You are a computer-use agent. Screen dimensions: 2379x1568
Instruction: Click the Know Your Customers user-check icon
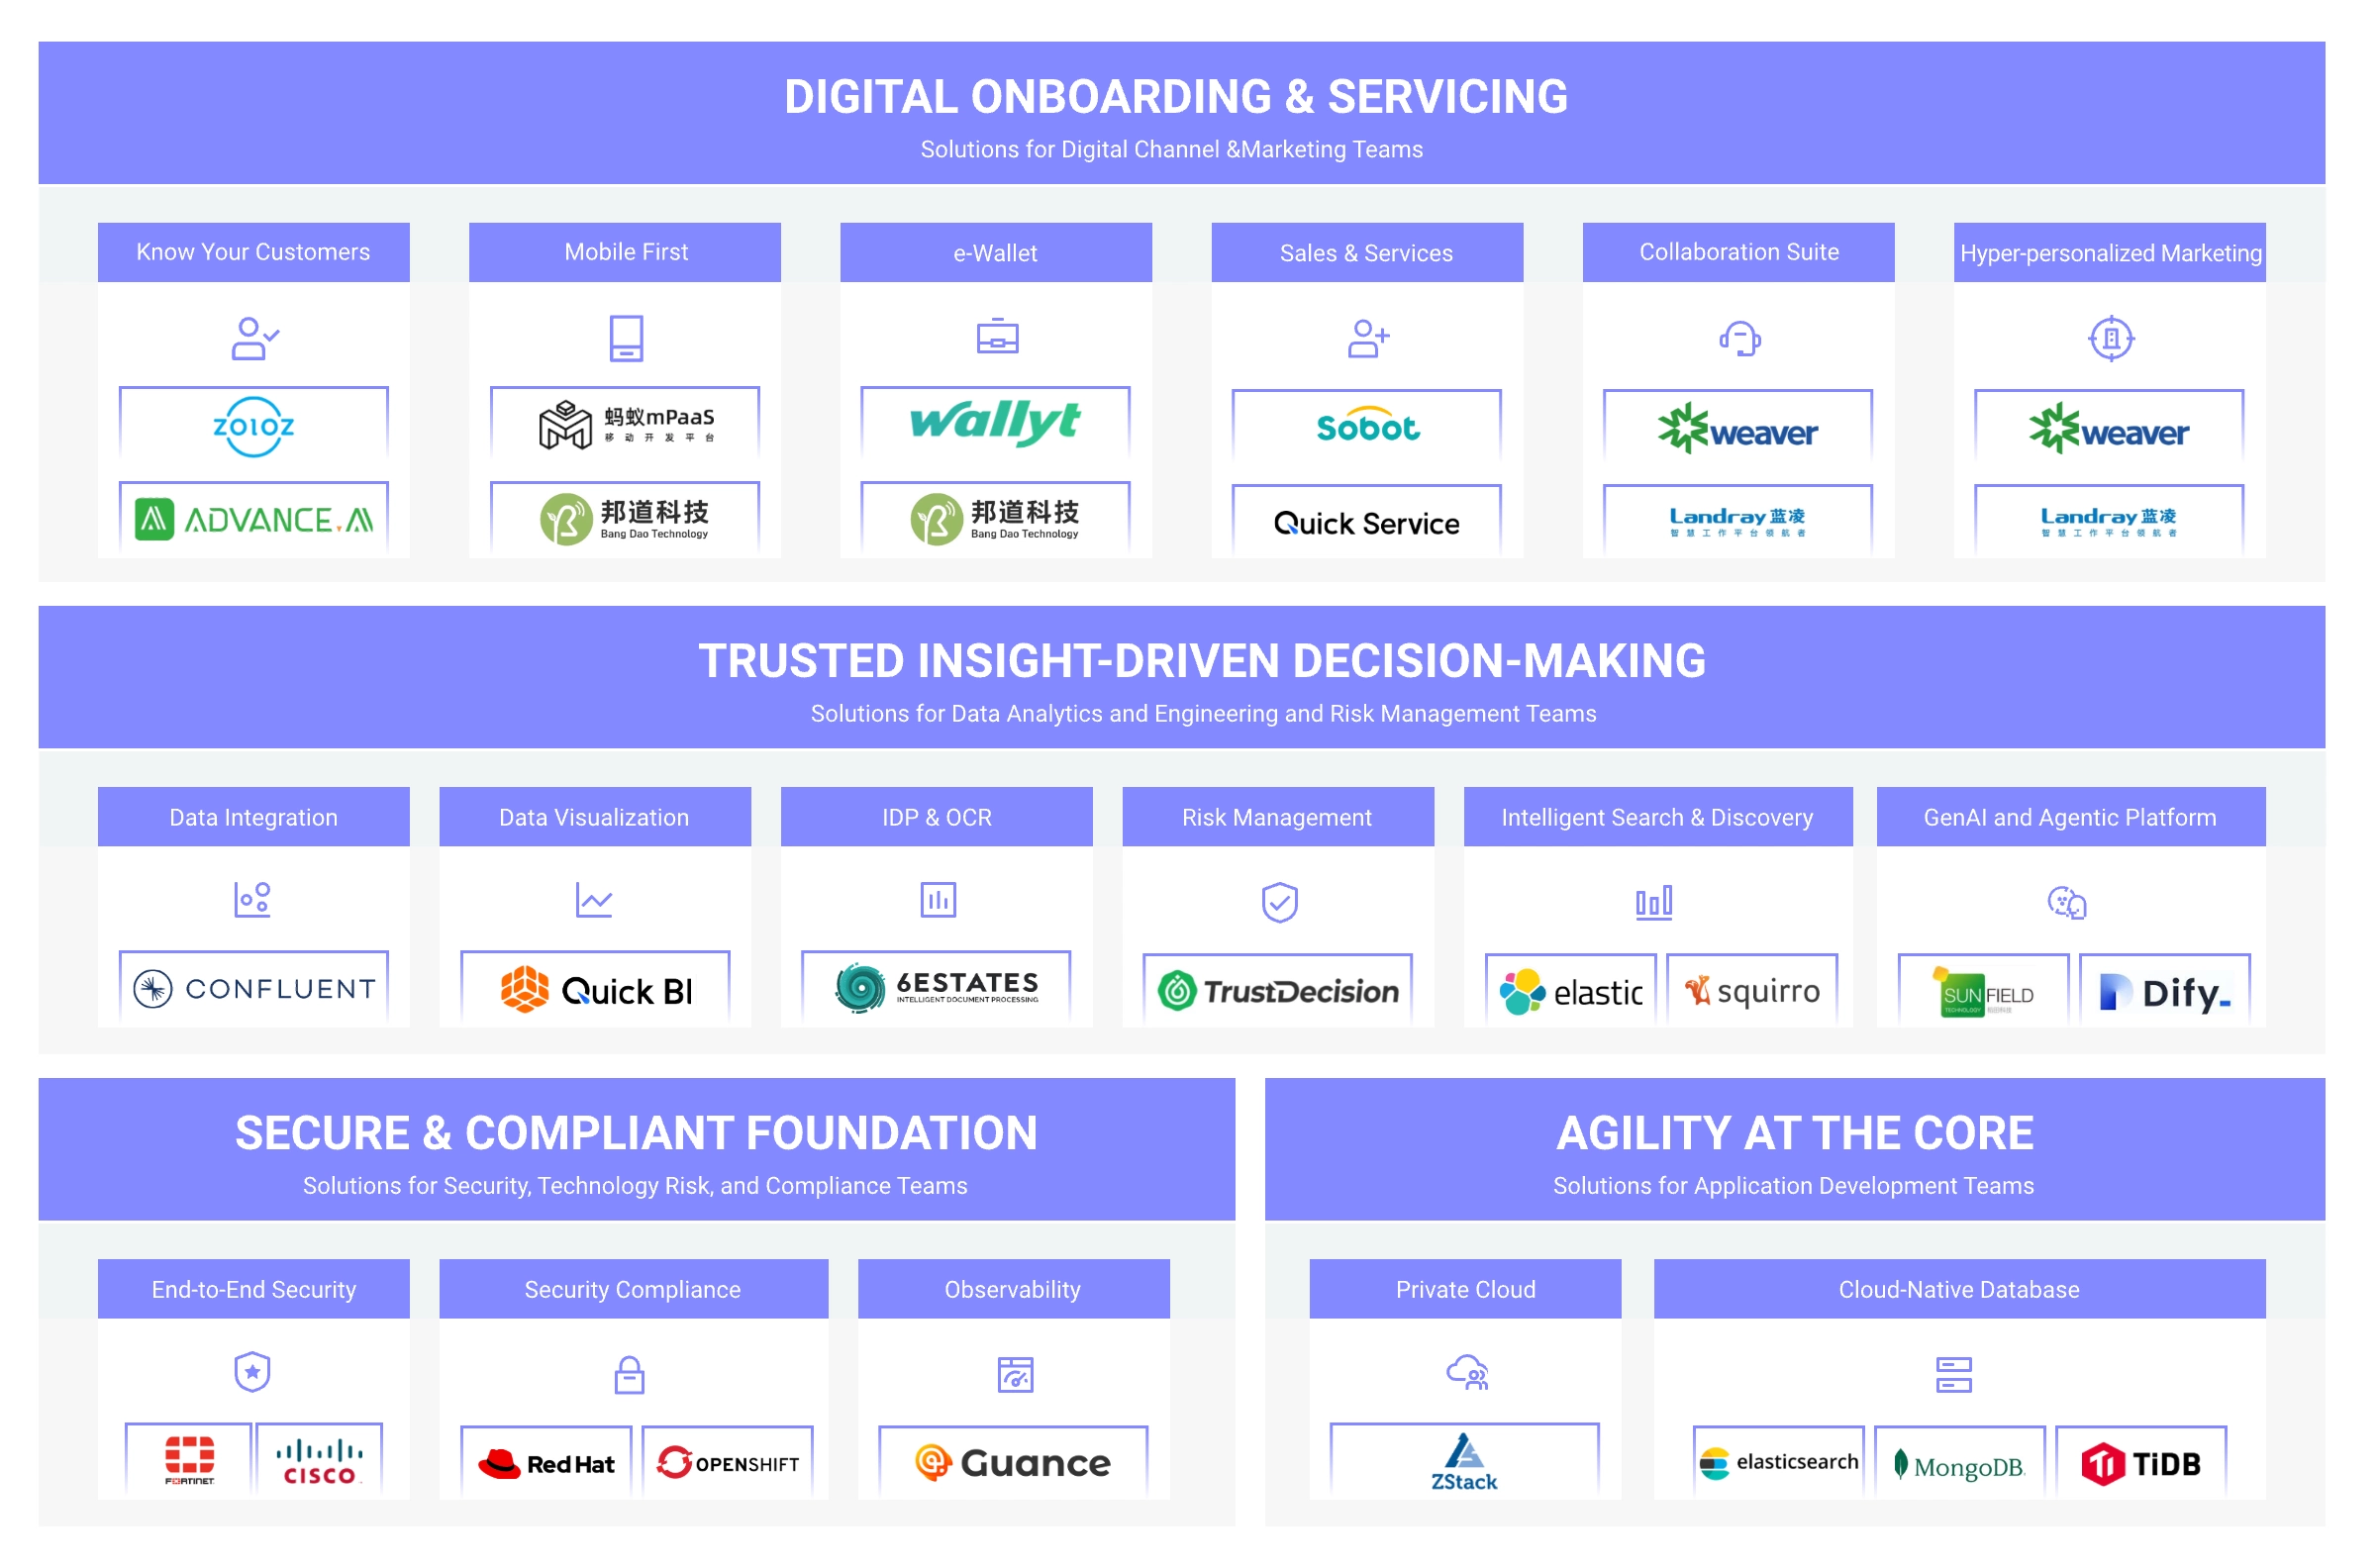[257, 340]
